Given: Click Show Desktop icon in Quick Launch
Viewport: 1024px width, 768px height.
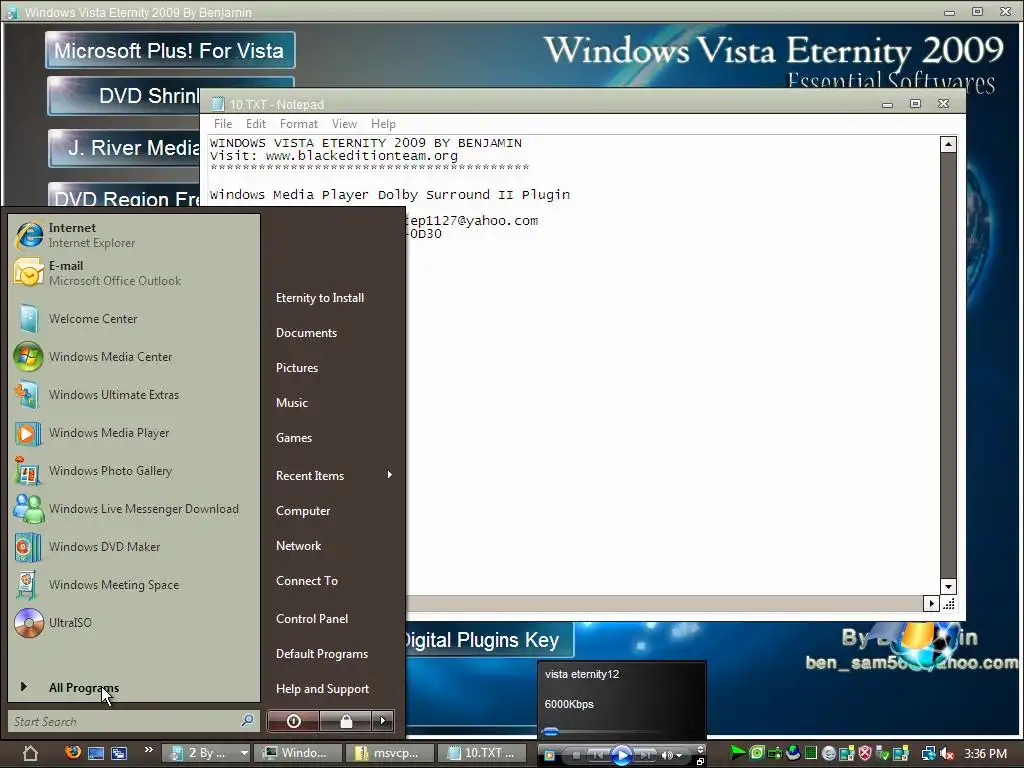Looking at the screenshot, I should [x=96, y=753].
